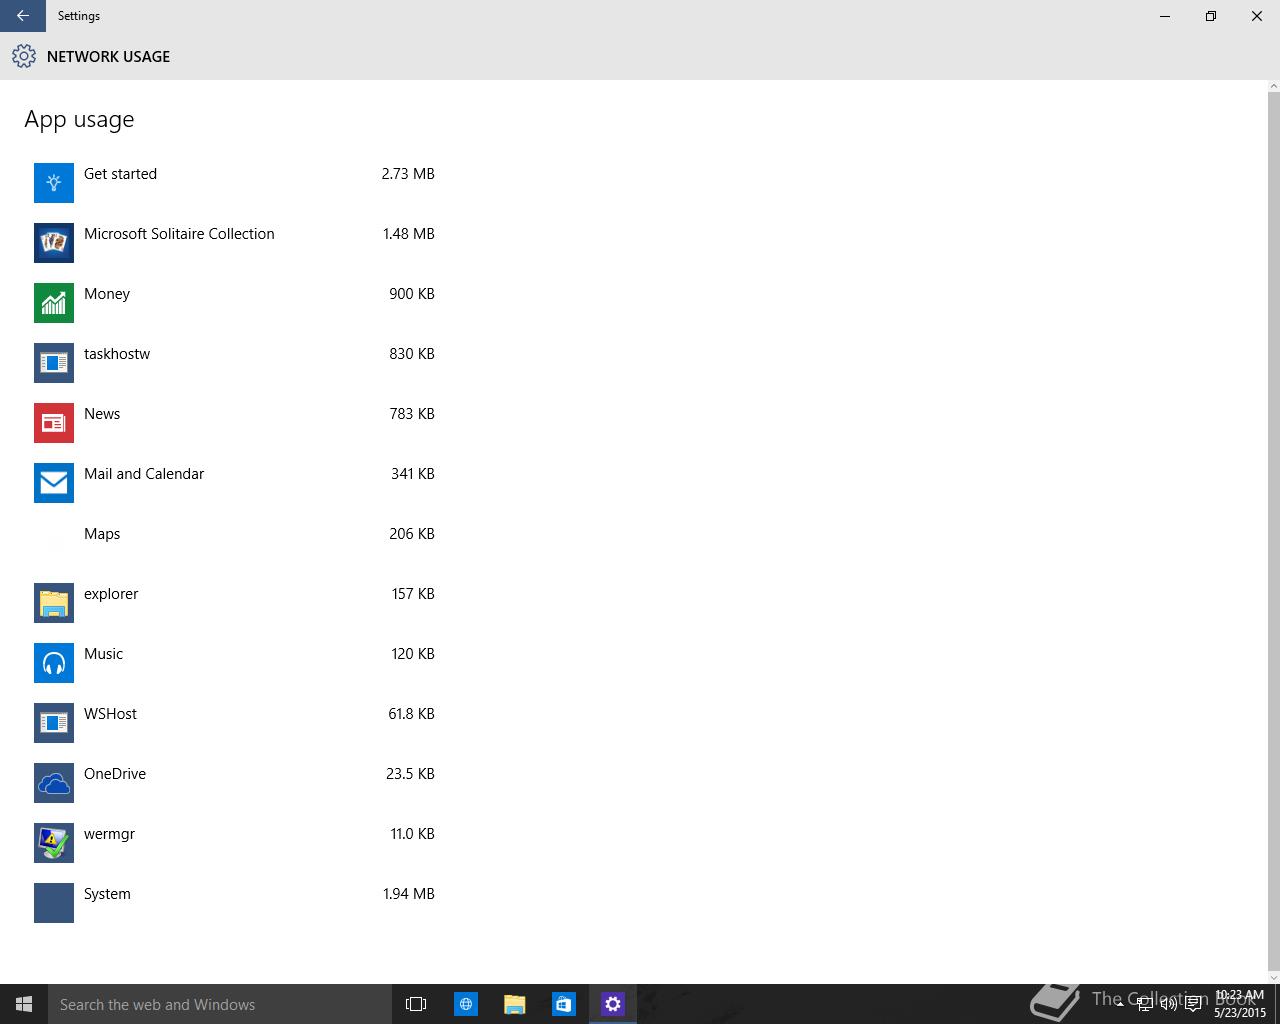Image resolution: width=1280 pixels, height=1024 pixels.
Task: Click the 341 KB usage value
Action: (413, 474)
